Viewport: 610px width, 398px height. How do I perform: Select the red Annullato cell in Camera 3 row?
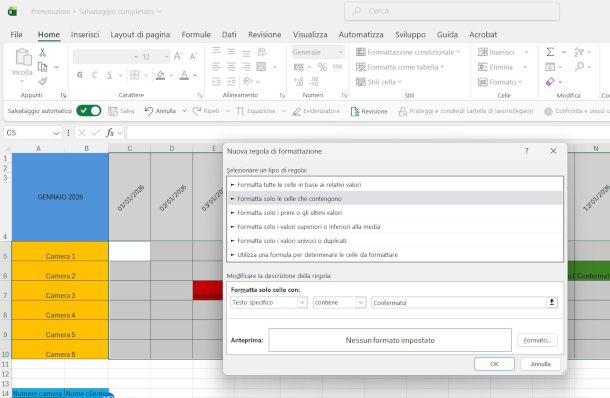click(208, 291)
